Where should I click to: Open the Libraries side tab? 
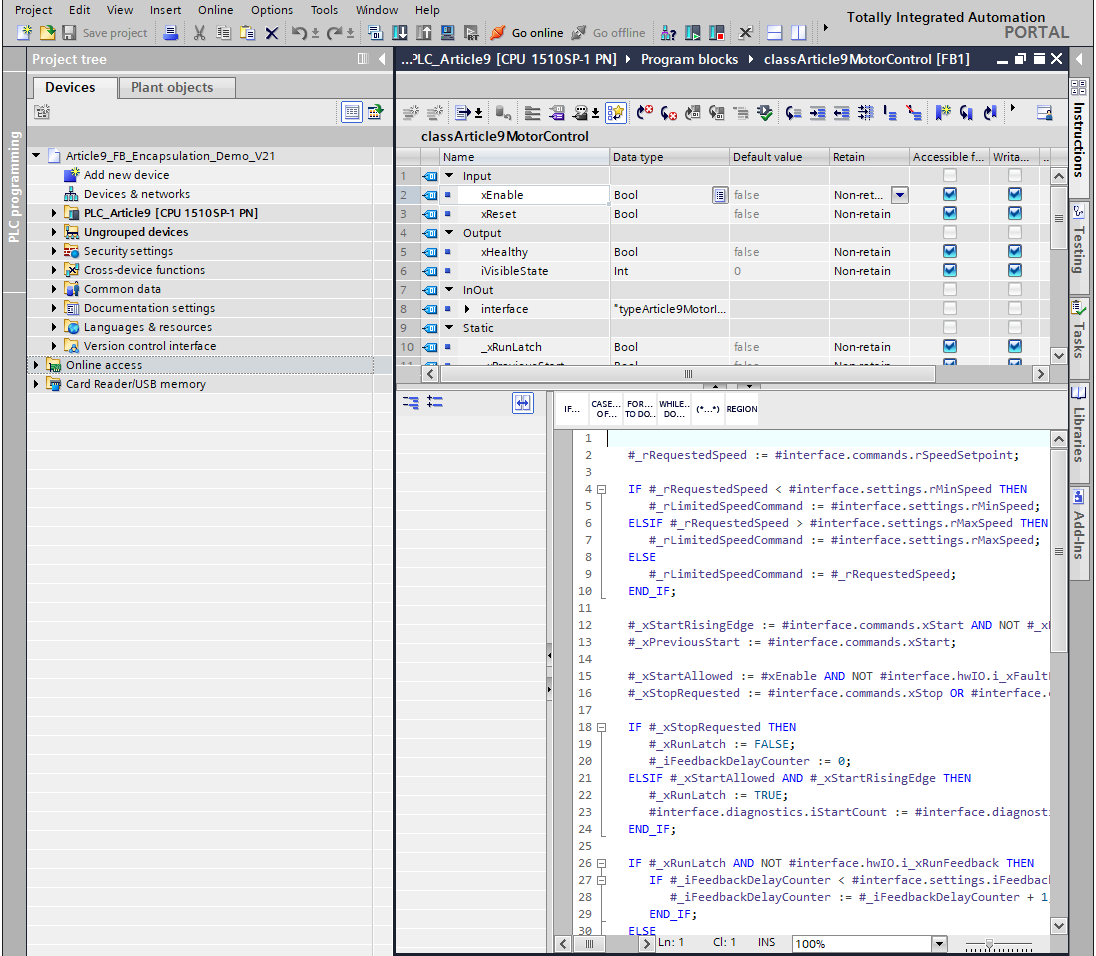click(1079, 431)
